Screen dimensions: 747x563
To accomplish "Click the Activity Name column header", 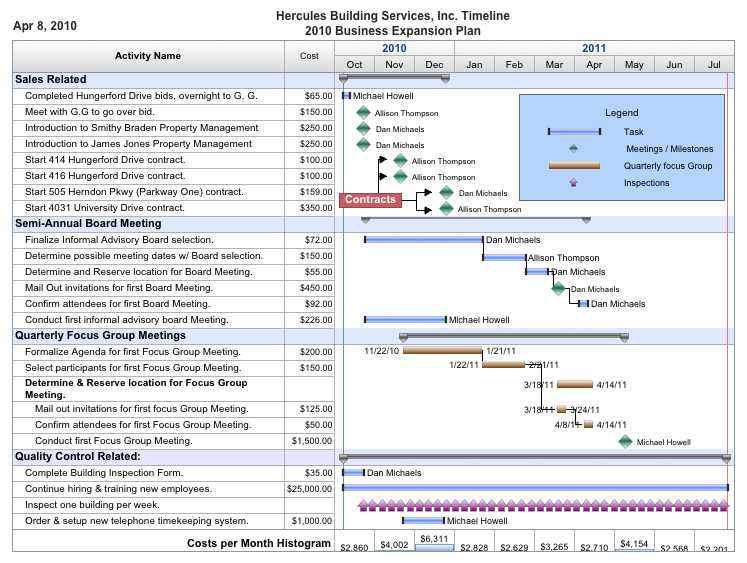I will click(x=148, y=56).
